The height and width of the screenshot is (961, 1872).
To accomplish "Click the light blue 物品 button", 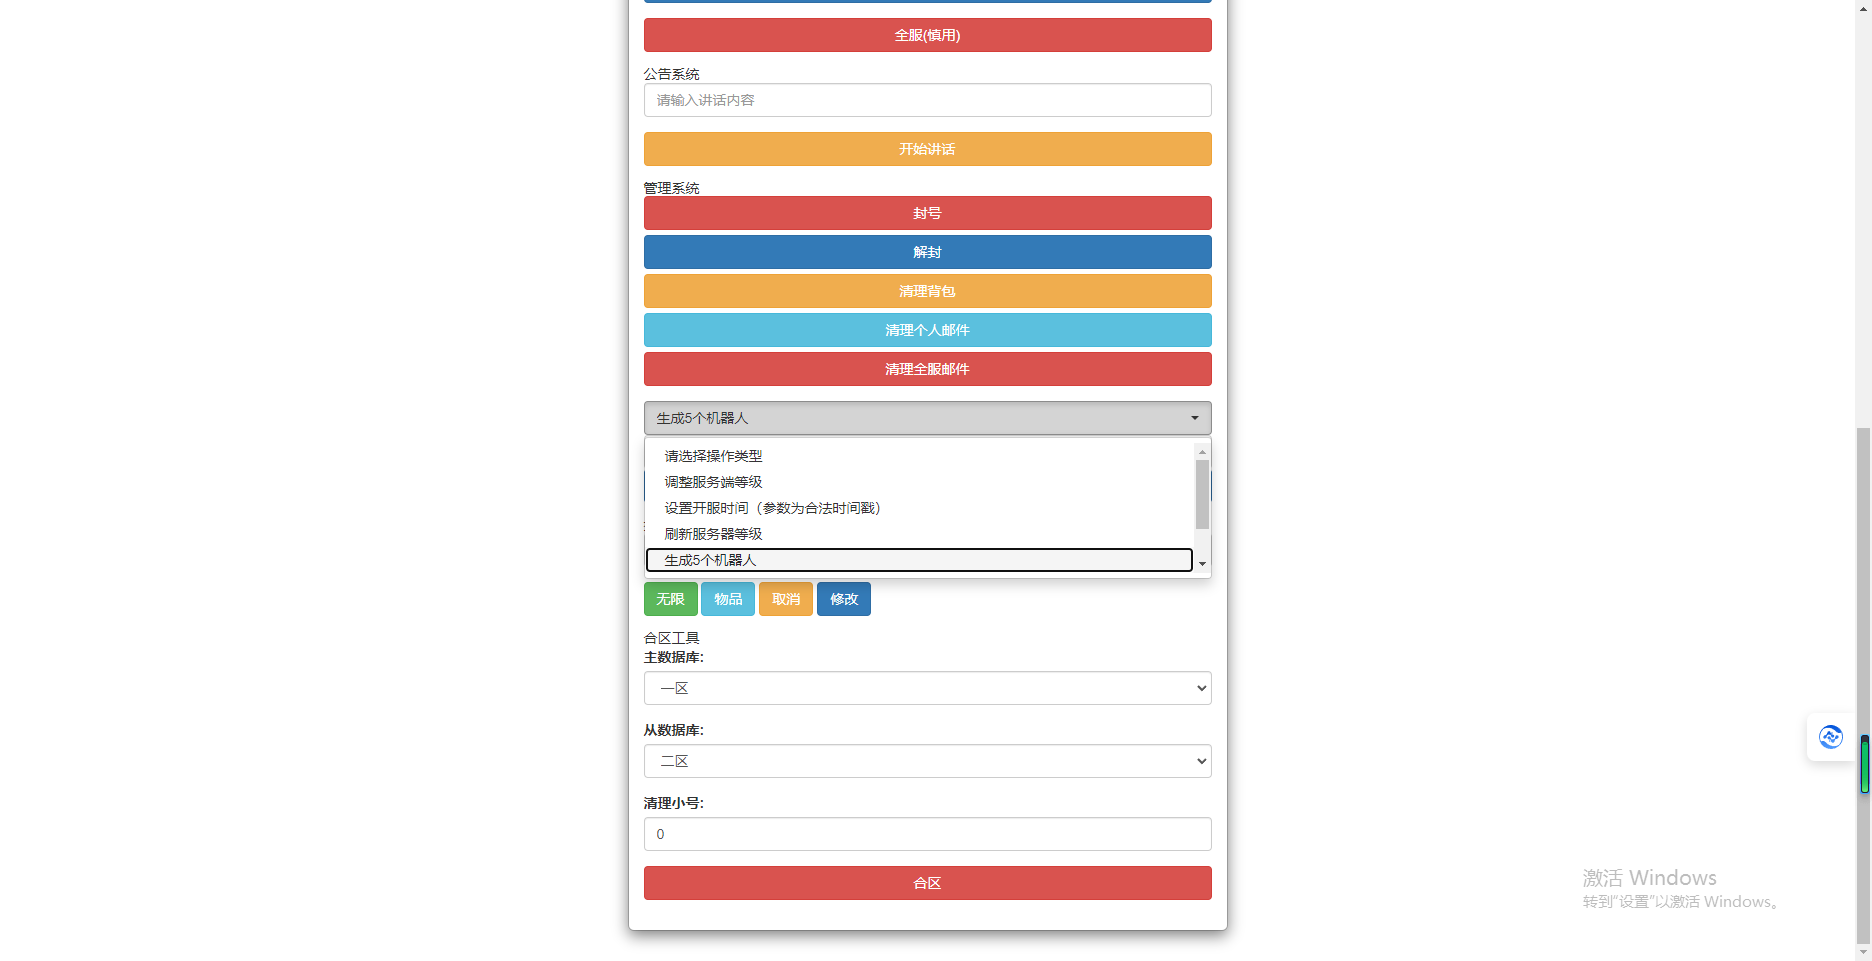I will [x=728, y=599].
